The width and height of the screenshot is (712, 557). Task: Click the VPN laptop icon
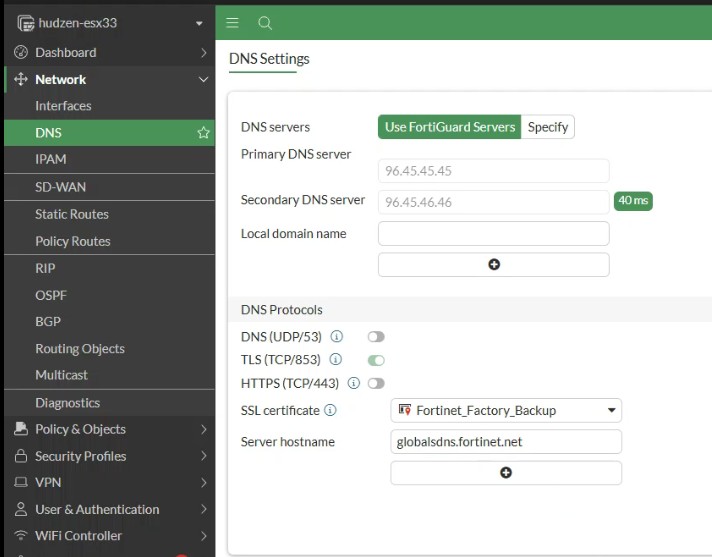click(x=21, y=482)
